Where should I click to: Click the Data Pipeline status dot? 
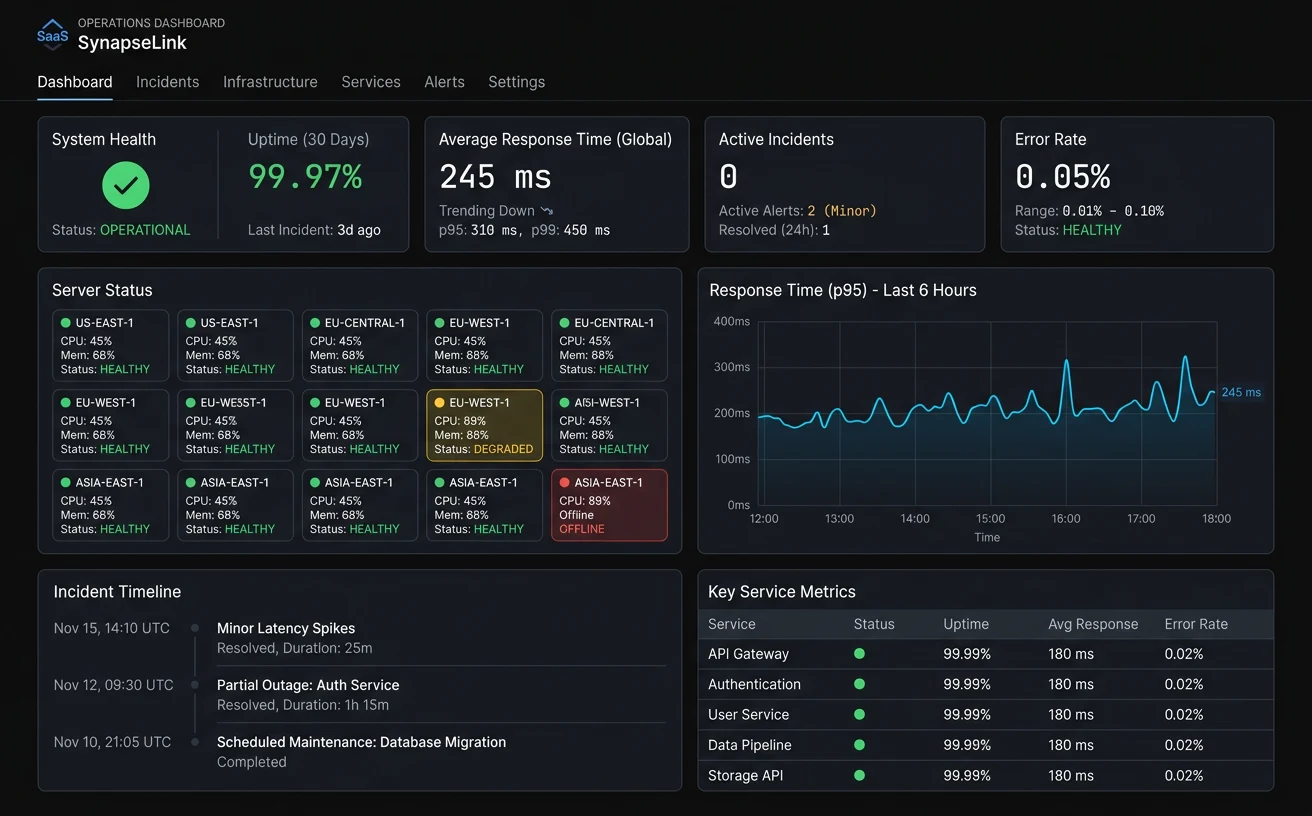pyautogui.click(x=859, y=745)
